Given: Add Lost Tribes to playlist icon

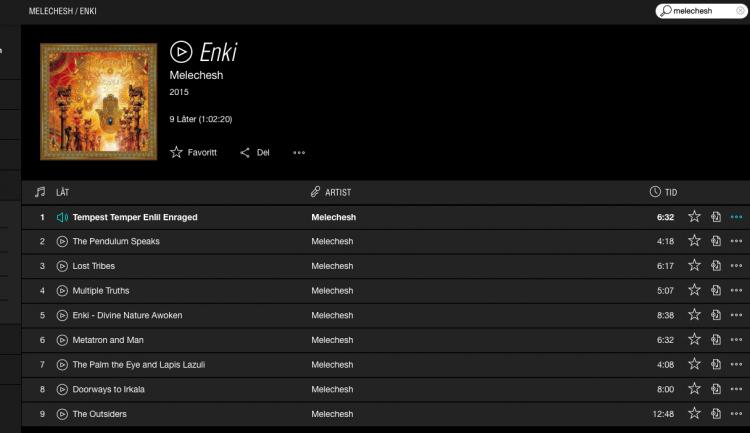Looking at the screenshot, I should [716, 266].
